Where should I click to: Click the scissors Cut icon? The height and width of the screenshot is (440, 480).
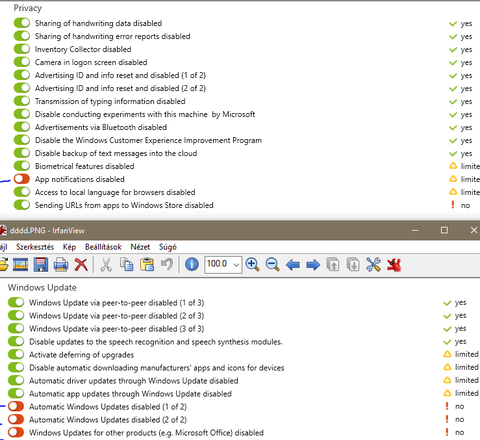pos(106,265)
